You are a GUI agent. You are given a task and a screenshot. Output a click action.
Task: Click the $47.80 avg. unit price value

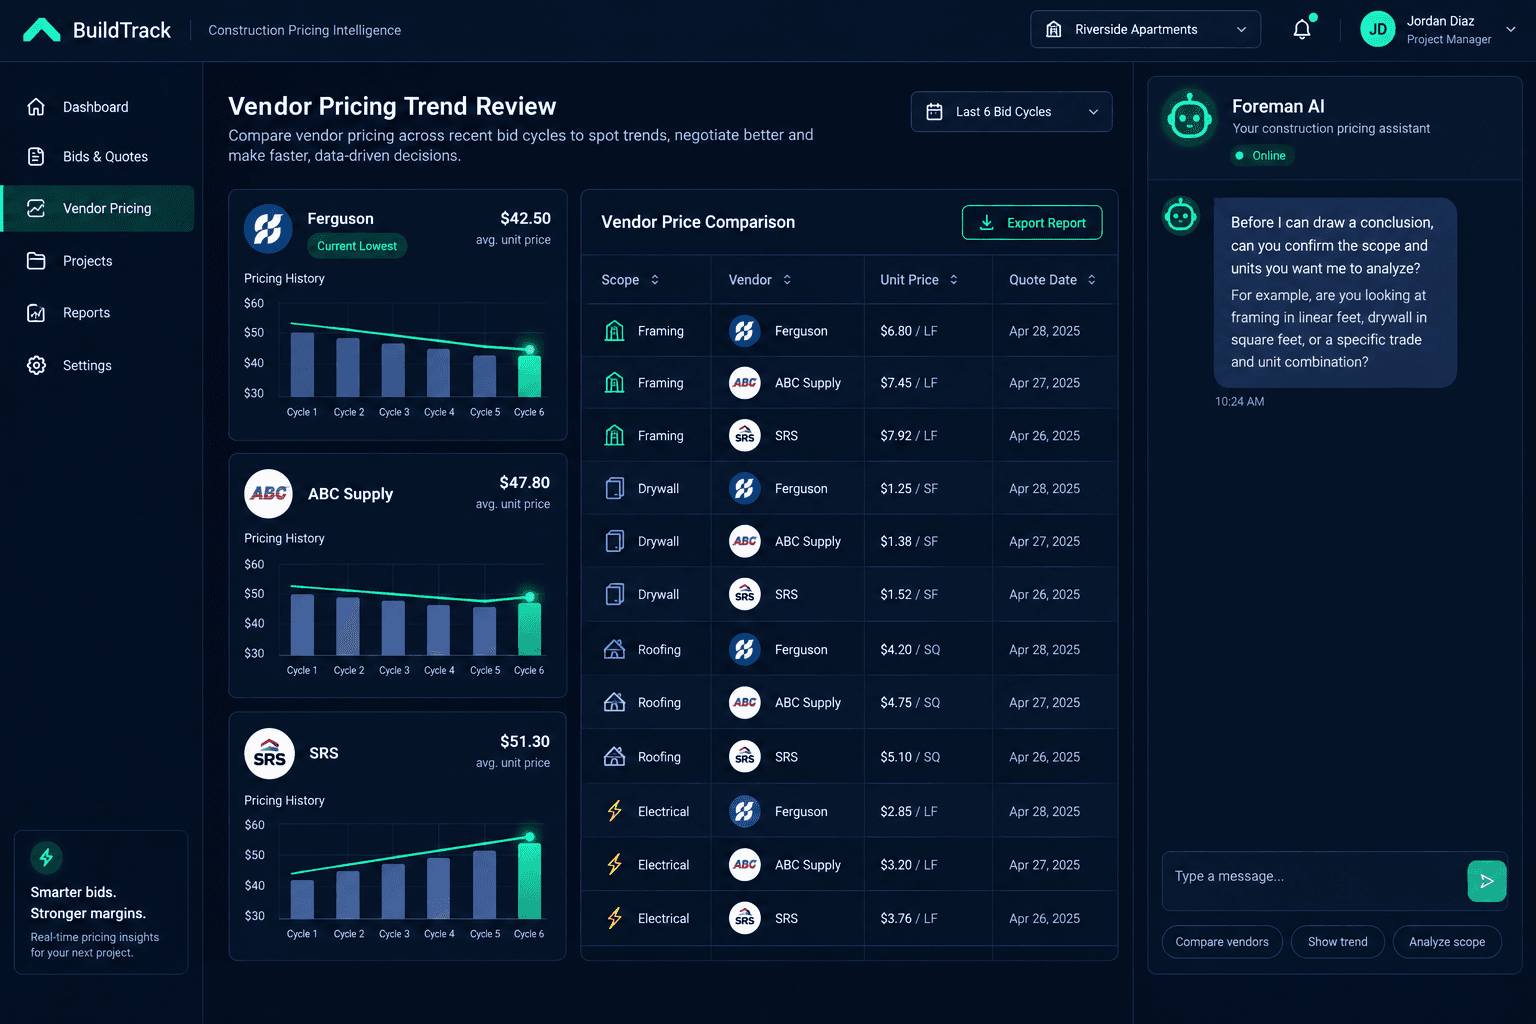pos(525,482)
